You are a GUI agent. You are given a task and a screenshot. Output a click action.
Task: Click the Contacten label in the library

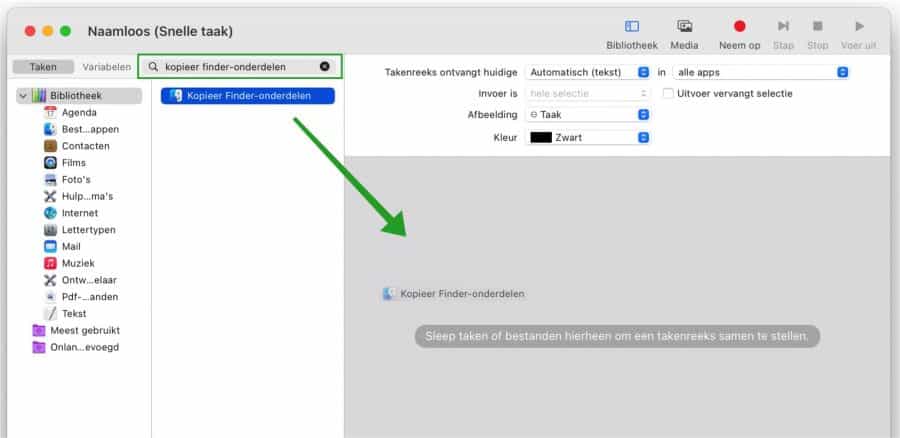(86, 146)
